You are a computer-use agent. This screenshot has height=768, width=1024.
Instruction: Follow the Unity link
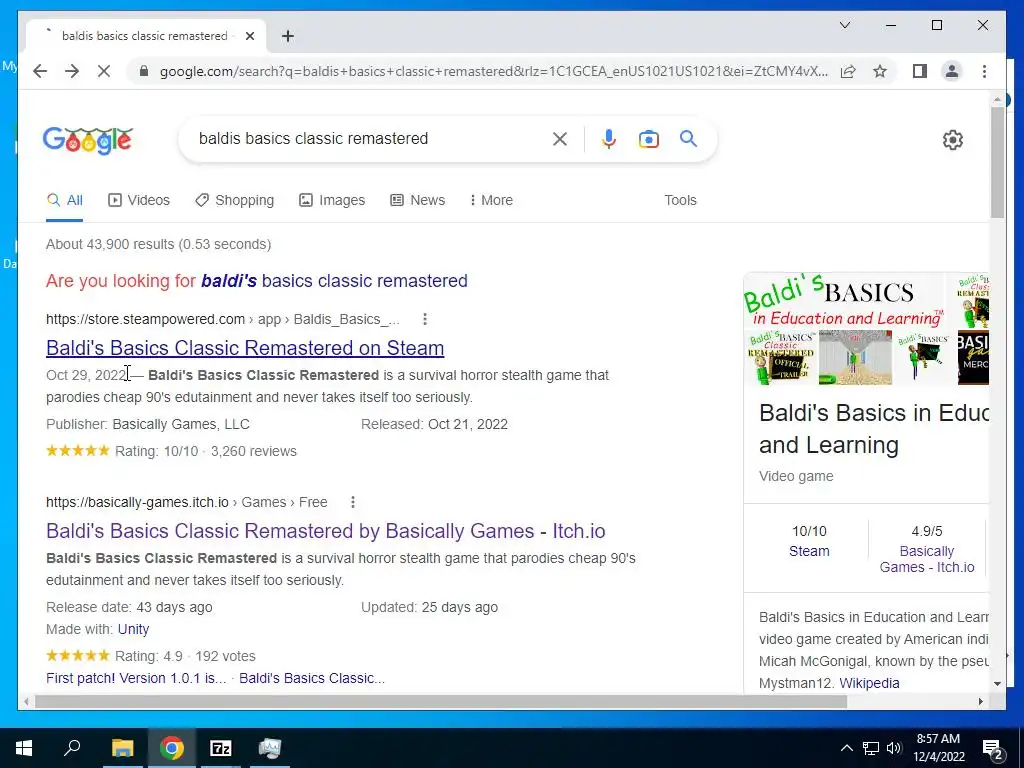pyautogui.click(x=133, y=630)
